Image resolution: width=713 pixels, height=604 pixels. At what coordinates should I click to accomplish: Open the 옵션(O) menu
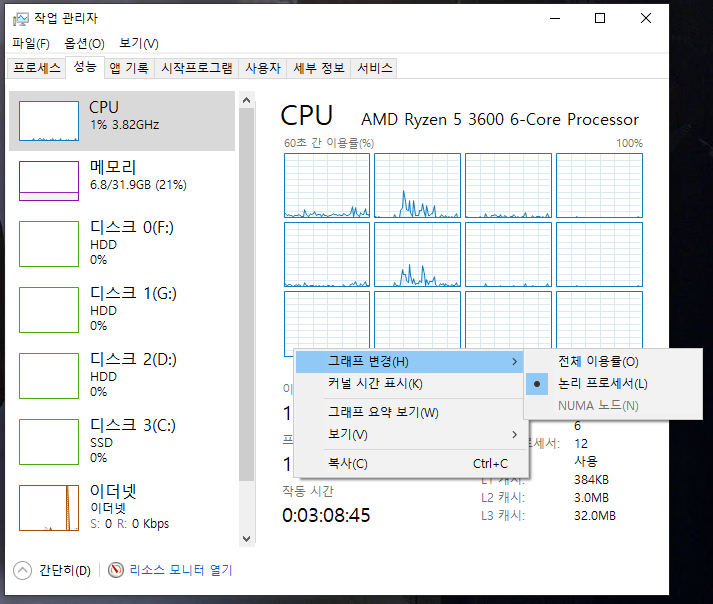pyautogui.click(x=84, y=44)
